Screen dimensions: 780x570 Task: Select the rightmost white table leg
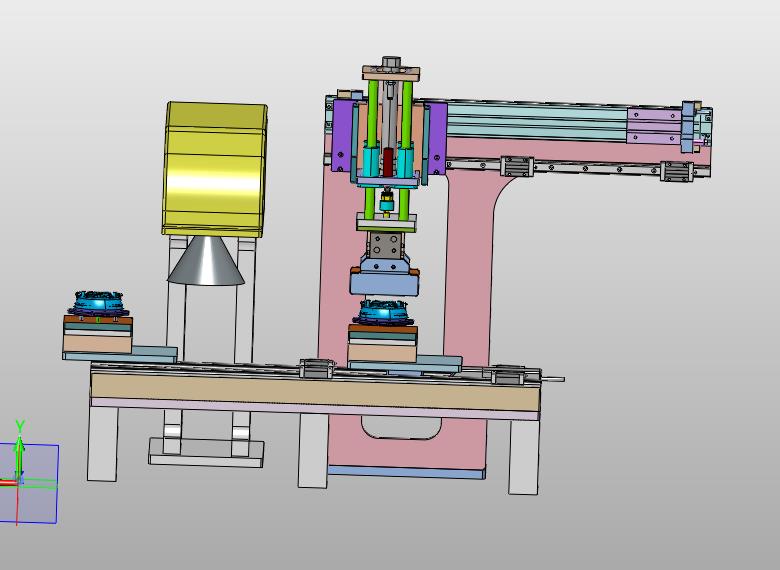(x=524, y=457)
